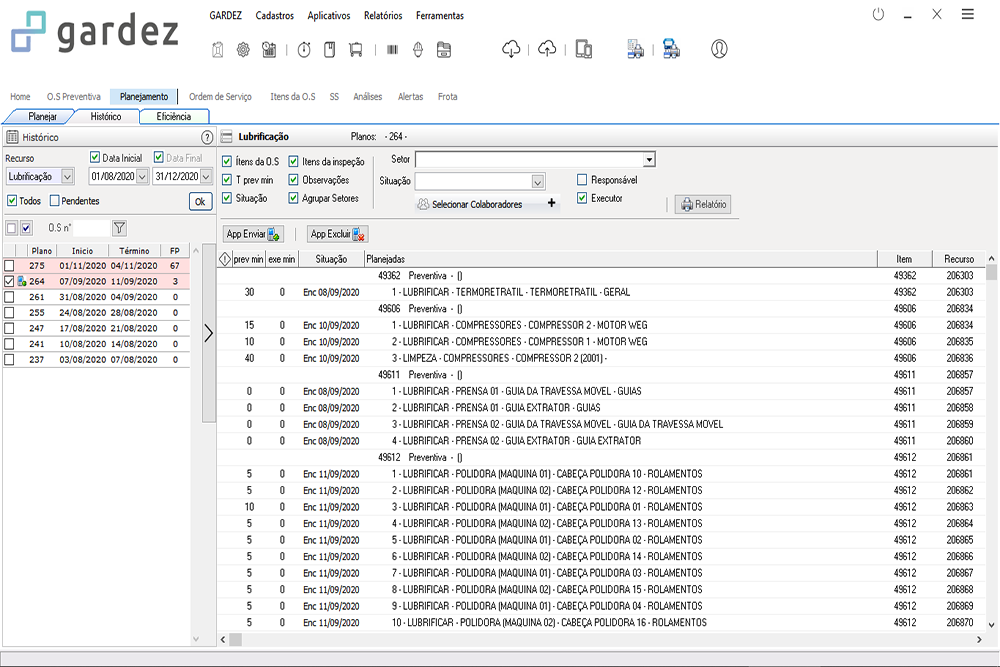This screenshot has height=667, width=1000.
Task: Click the Ok button in Histórico panel
Action: click(x=200, y=202)
